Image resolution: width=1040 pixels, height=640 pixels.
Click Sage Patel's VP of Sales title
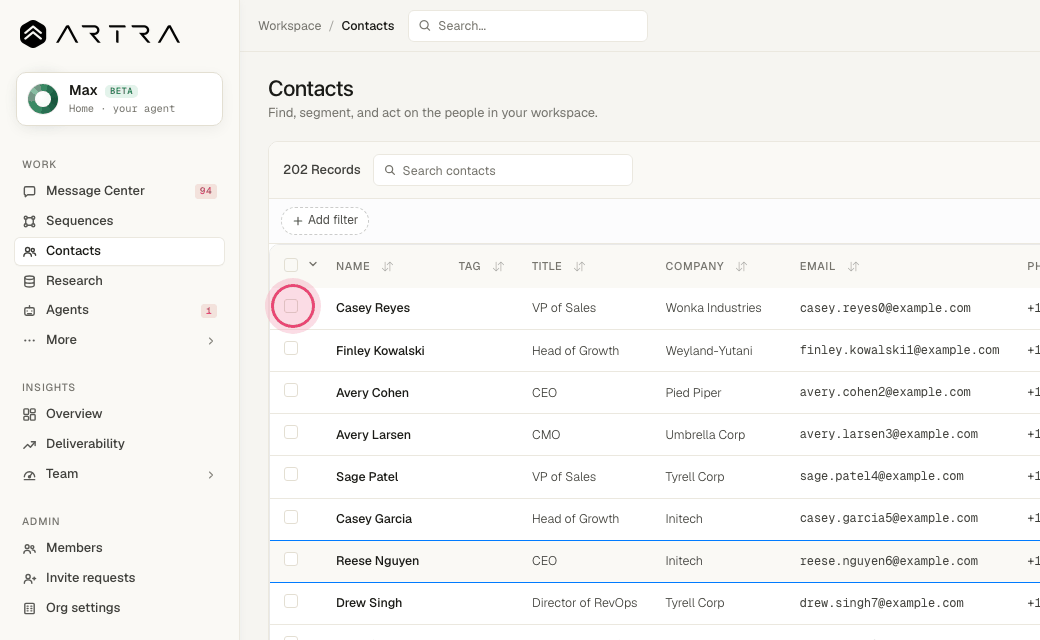(x=564, y=477)
